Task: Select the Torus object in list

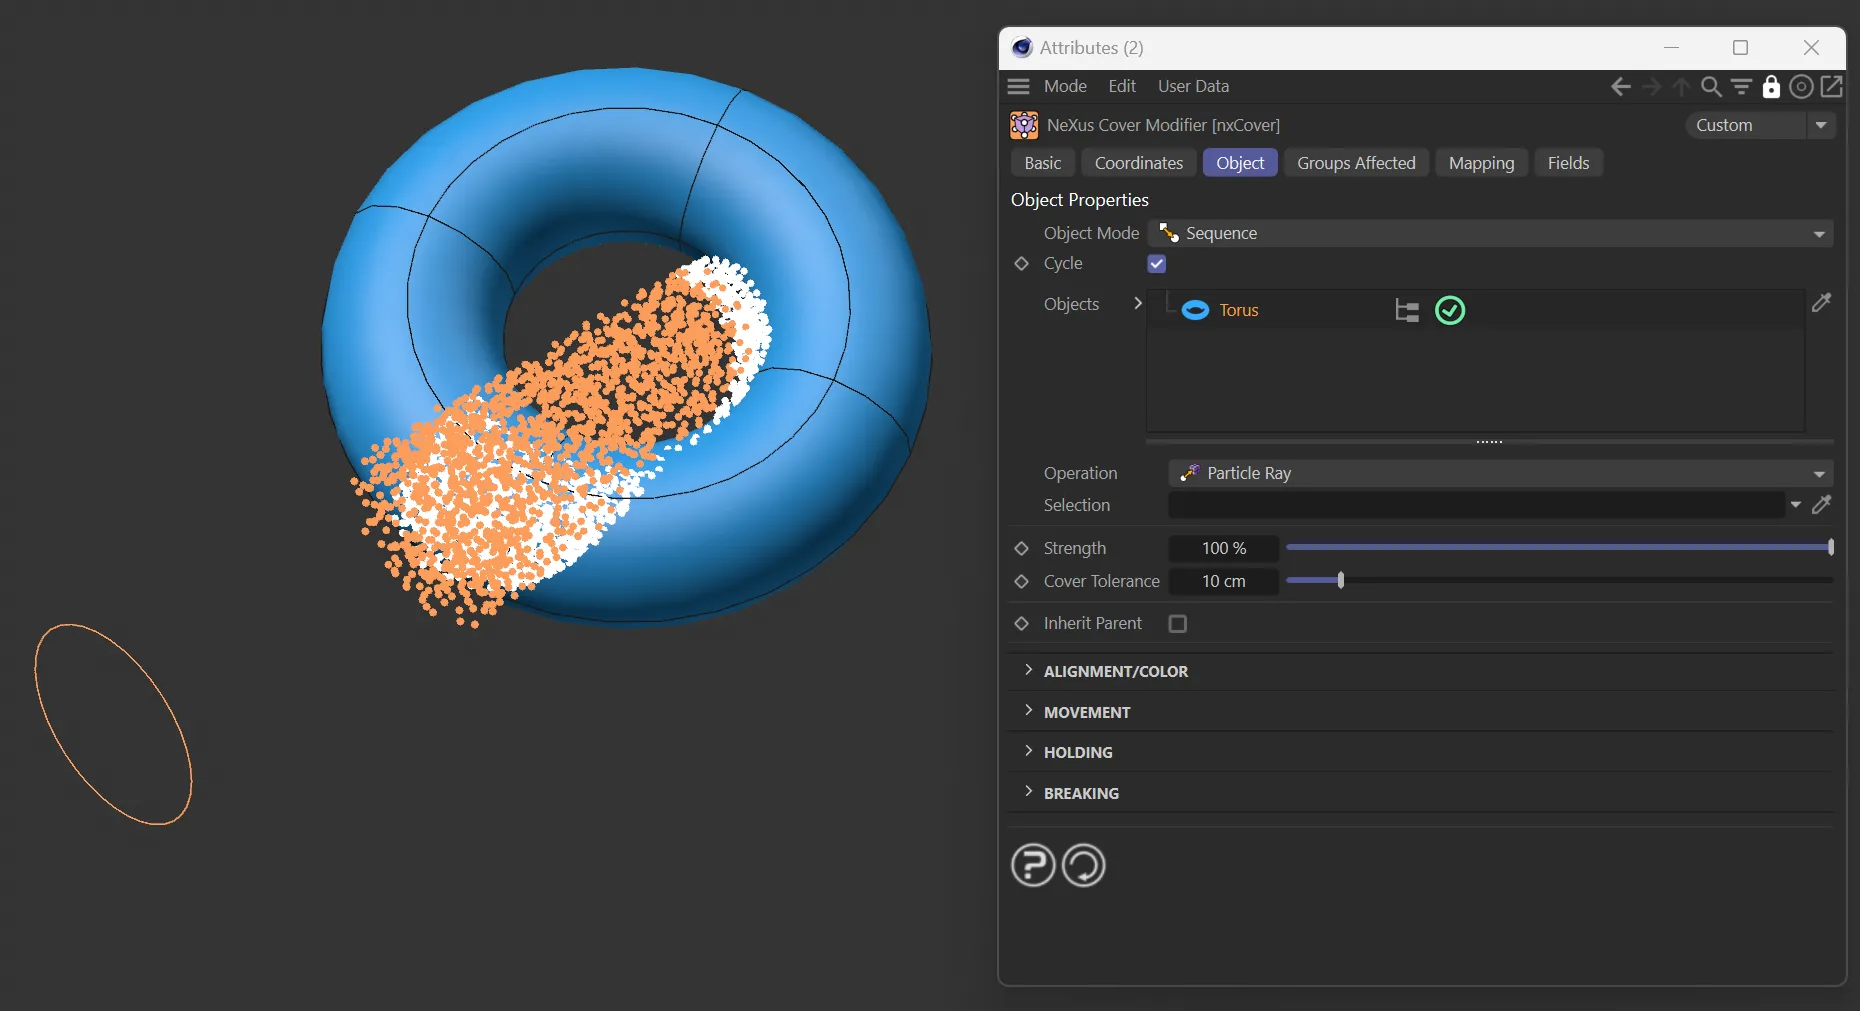Action: pos(1238,310)
